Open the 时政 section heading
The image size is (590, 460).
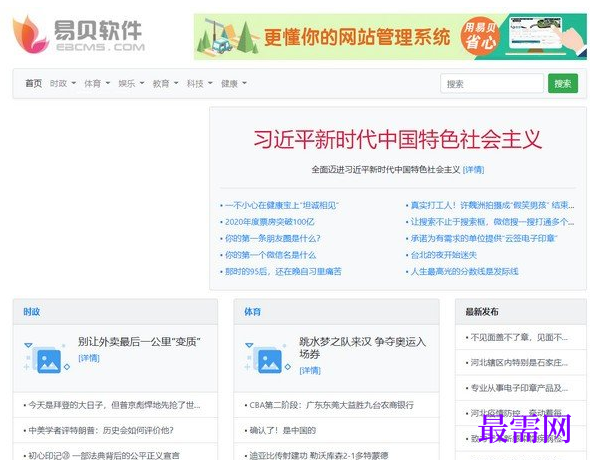pos(32,311)
